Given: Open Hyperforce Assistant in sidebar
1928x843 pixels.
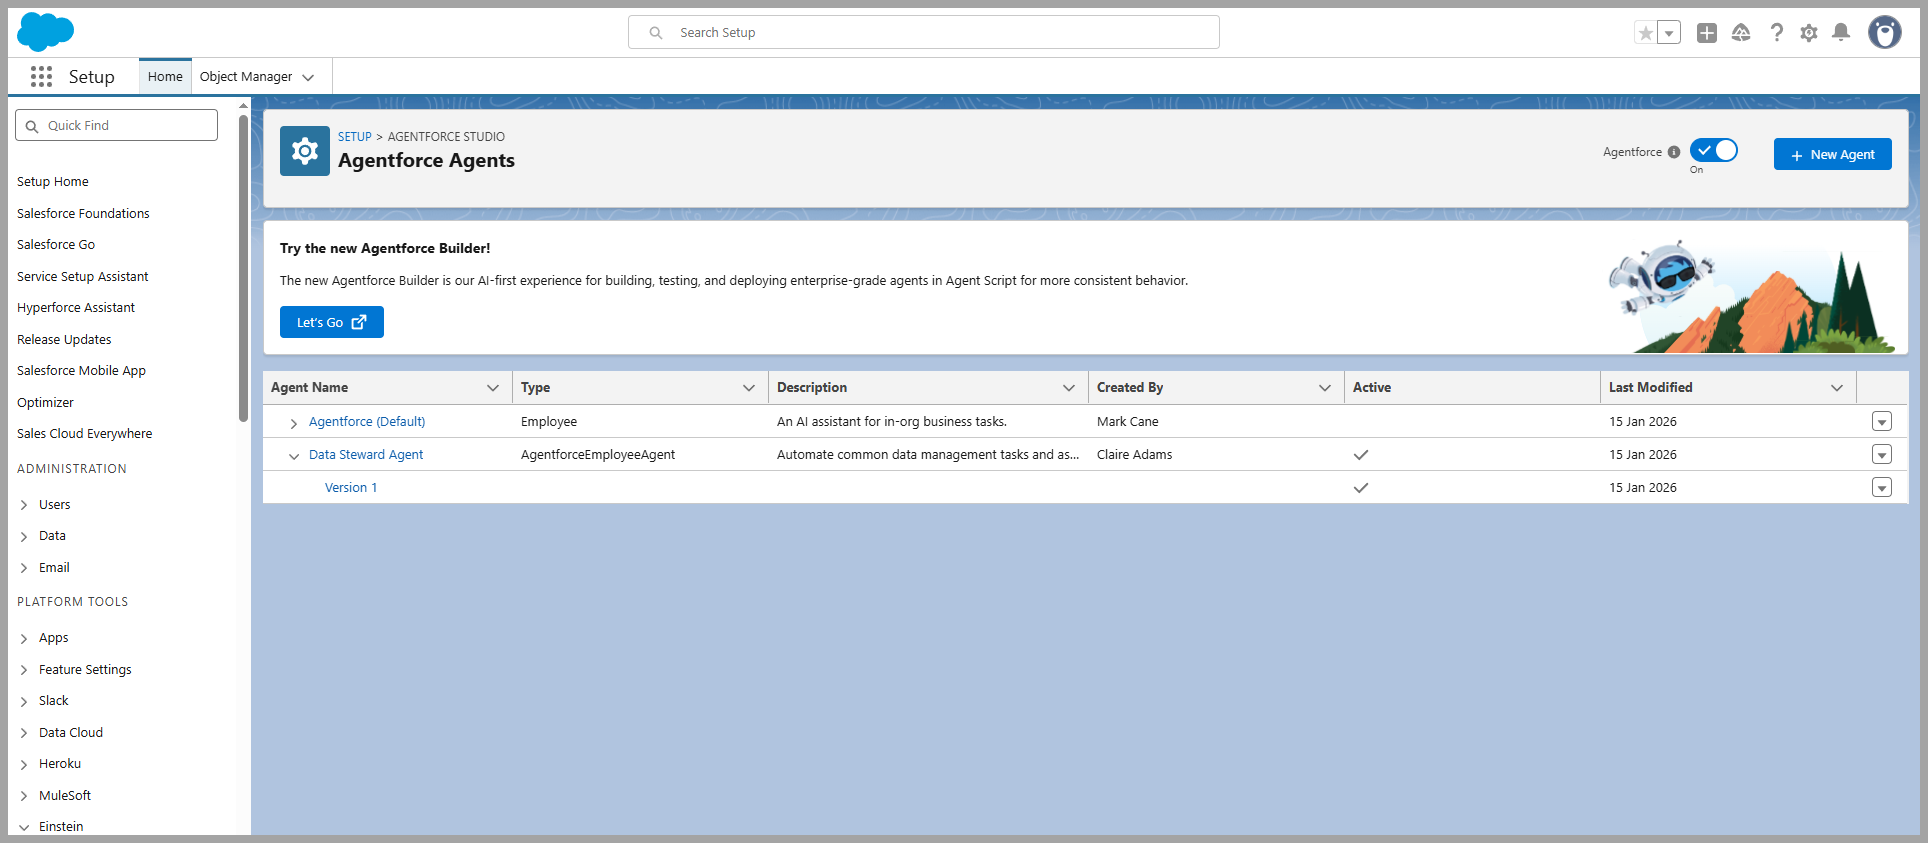Looking at the screenshot, I should click(76, 308).
